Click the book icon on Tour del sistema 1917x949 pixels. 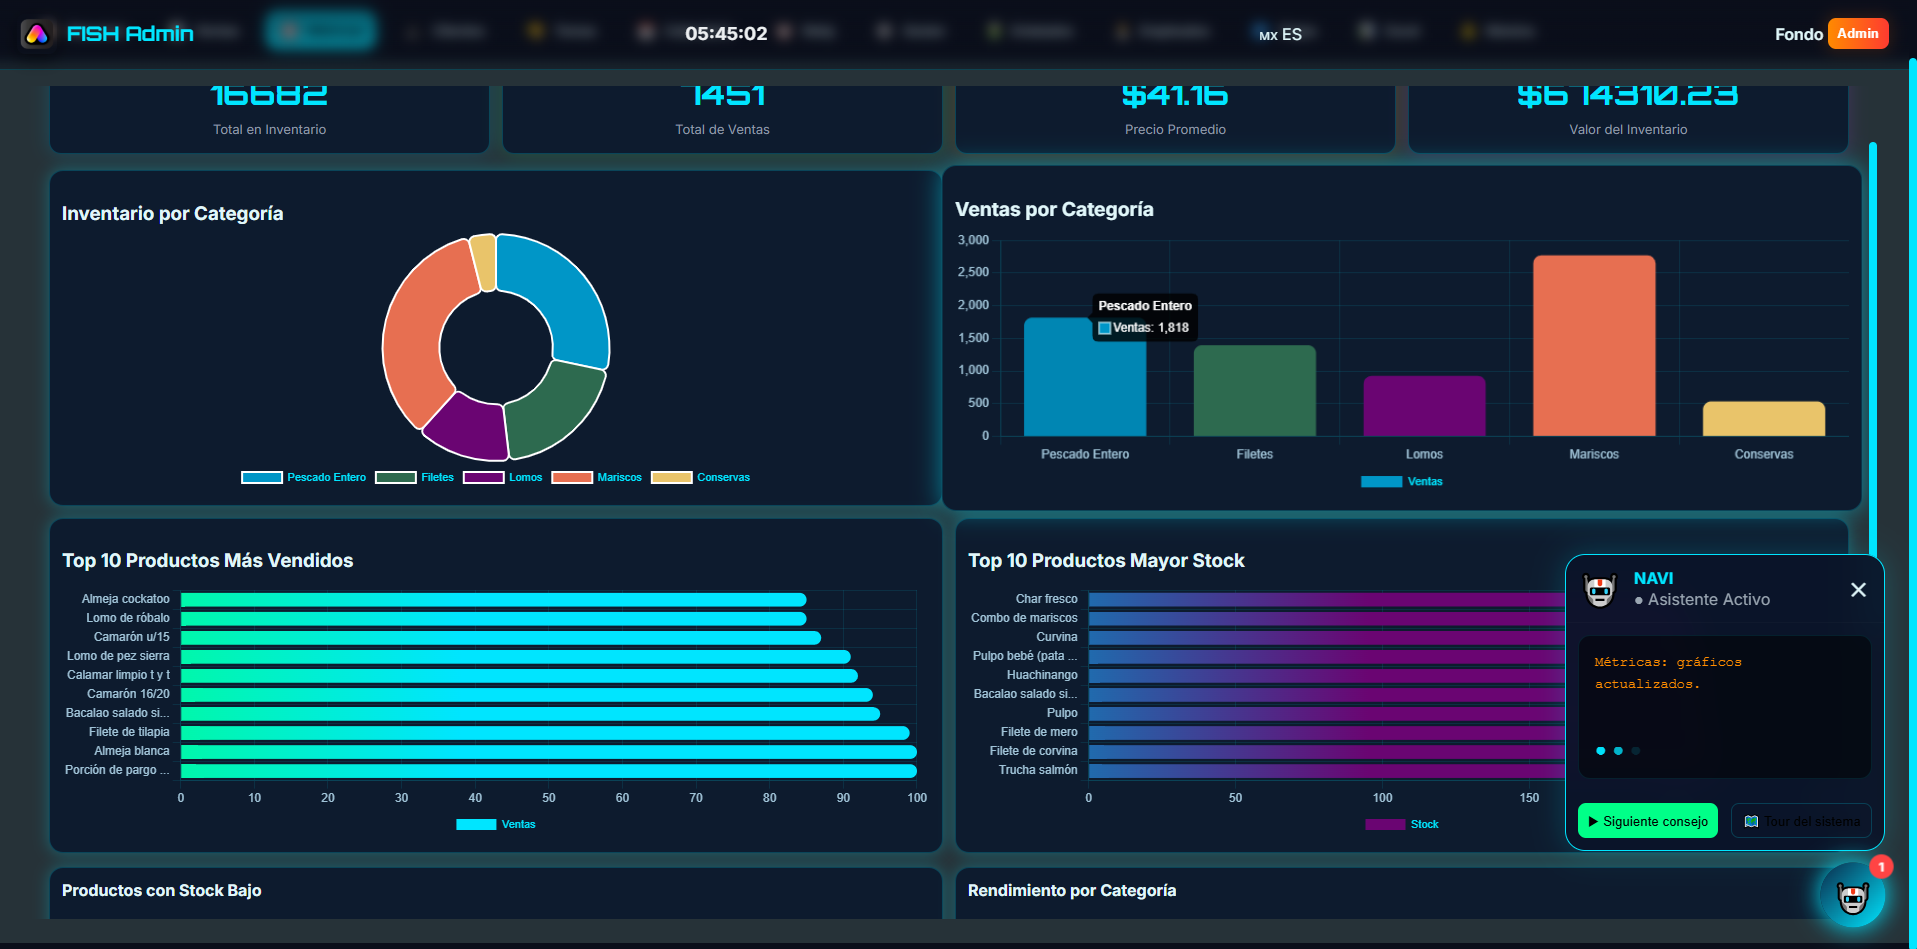1751,820
